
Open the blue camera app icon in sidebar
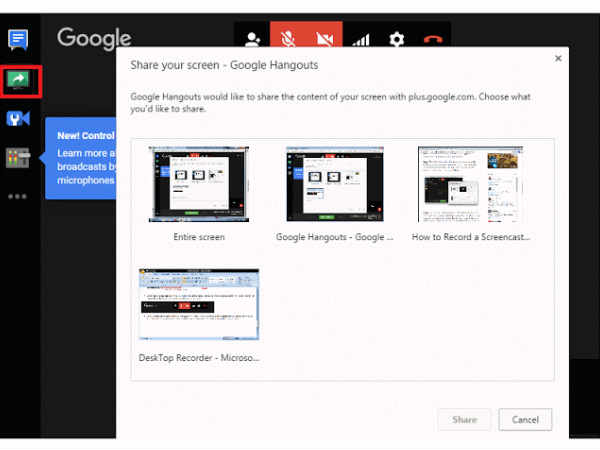point(18,119)
